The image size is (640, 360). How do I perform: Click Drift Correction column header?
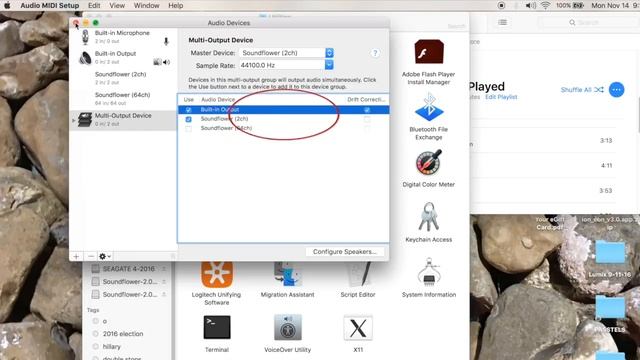click(366, 100)
